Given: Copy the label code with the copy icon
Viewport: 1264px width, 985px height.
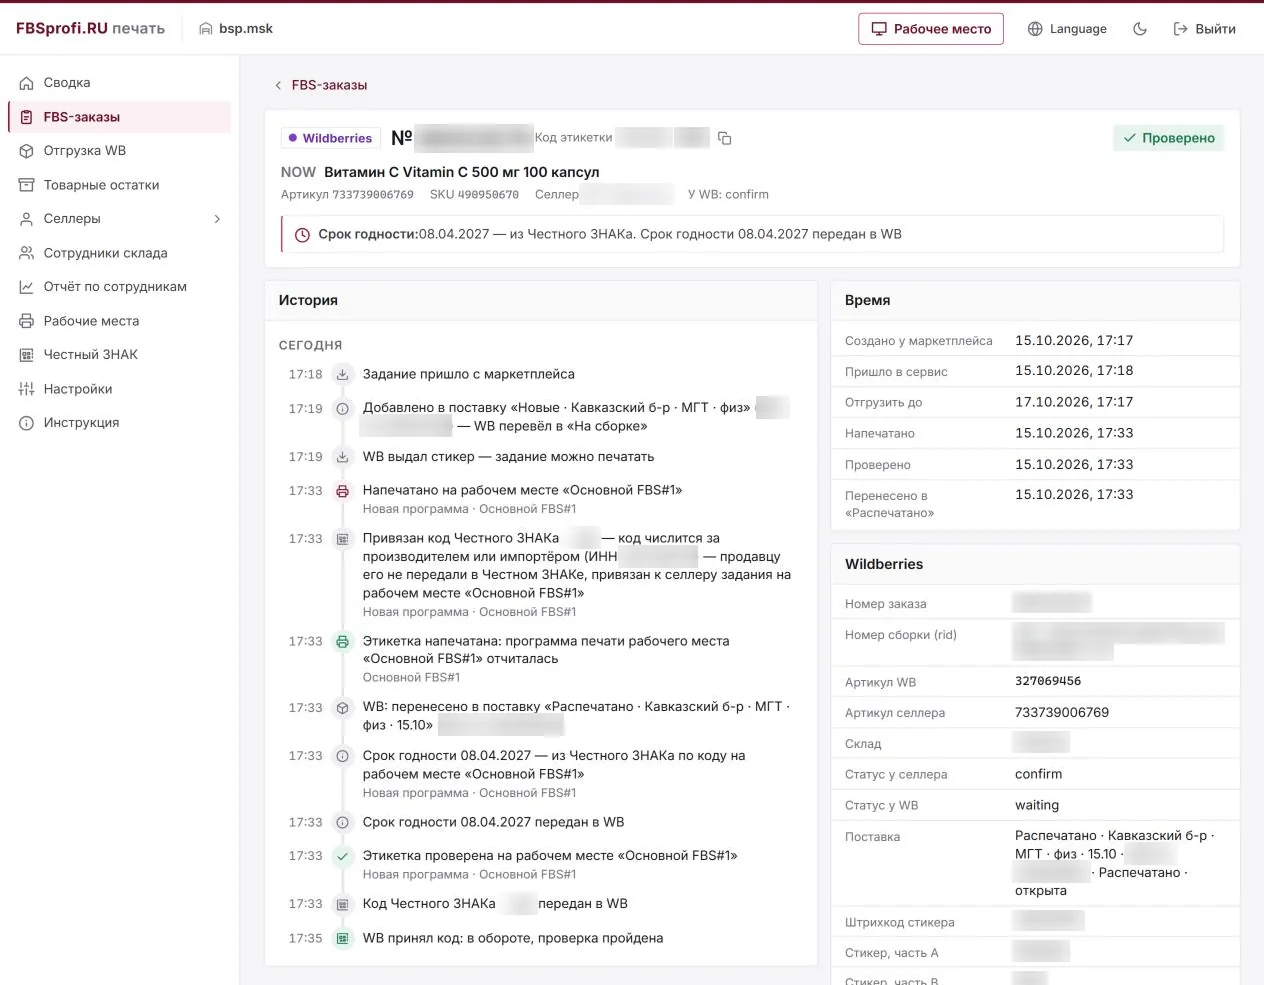Looking at the screenshot, I should [x=725, y=138].
